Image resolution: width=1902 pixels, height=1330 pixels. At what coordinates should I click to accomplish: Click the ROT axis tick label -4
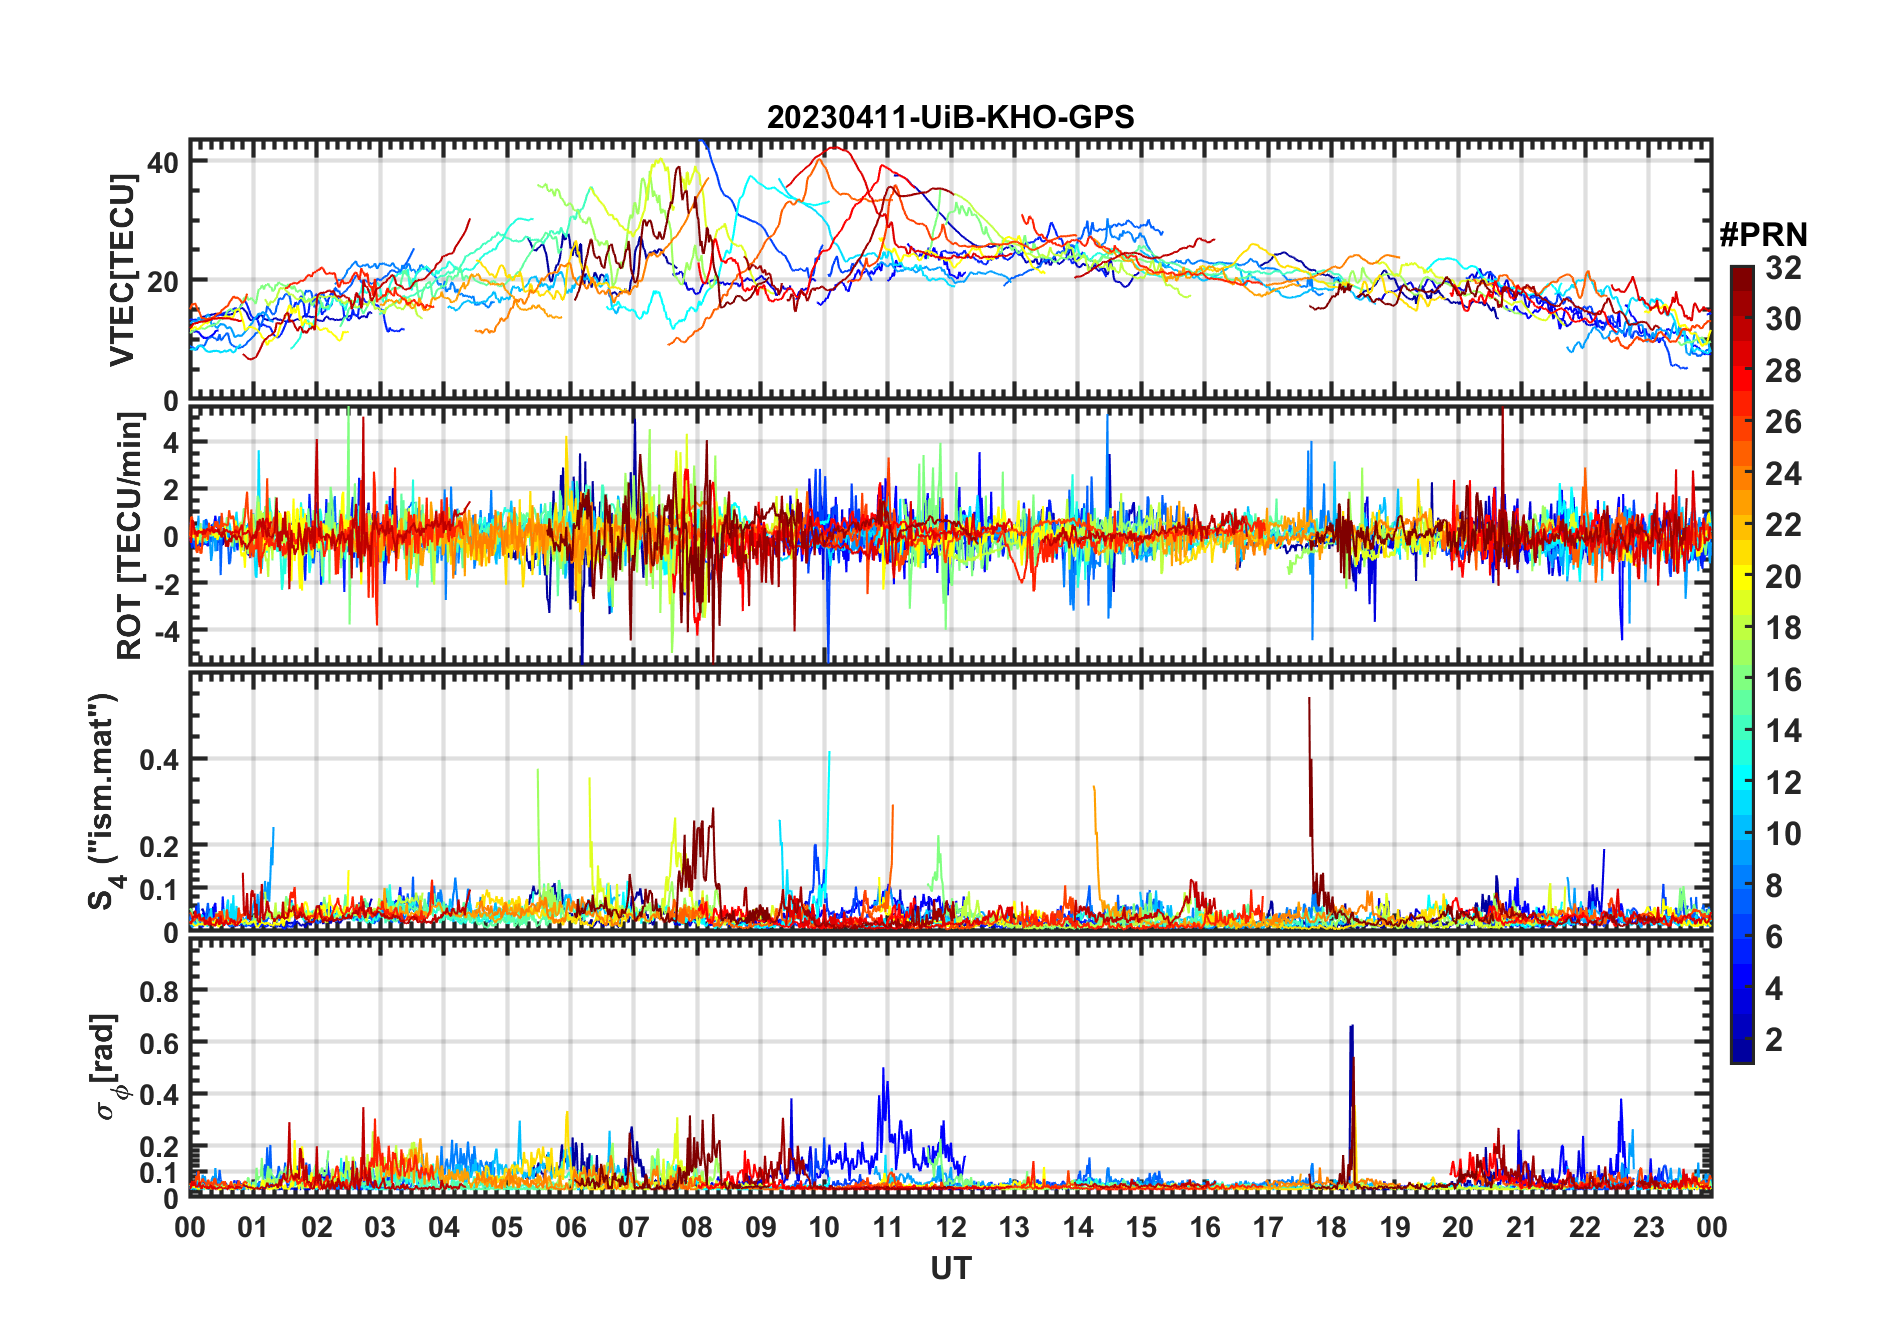click(165, 632)
